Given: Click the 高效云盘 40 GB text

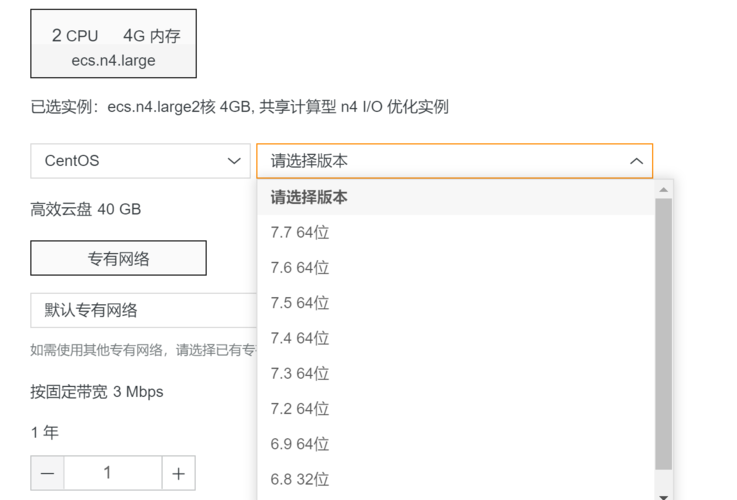Looking at the screenshot, I should (86, 209).
